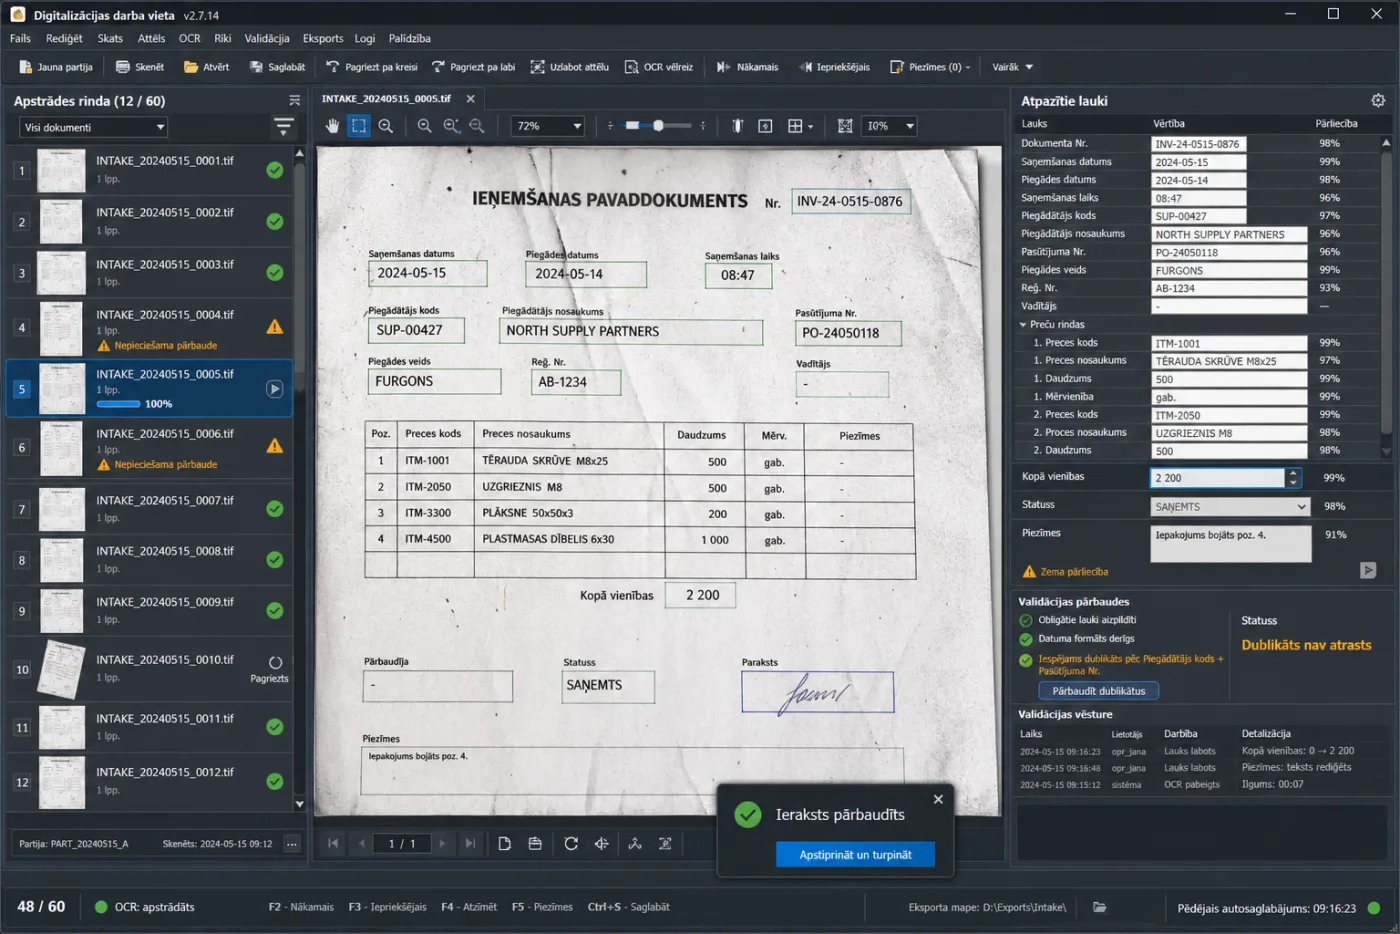The width and height of the screenshot is (1400, 934).
Task: Select INTAKE_20240515_0012.tif in the queue
Action: [x=150, y=781]
